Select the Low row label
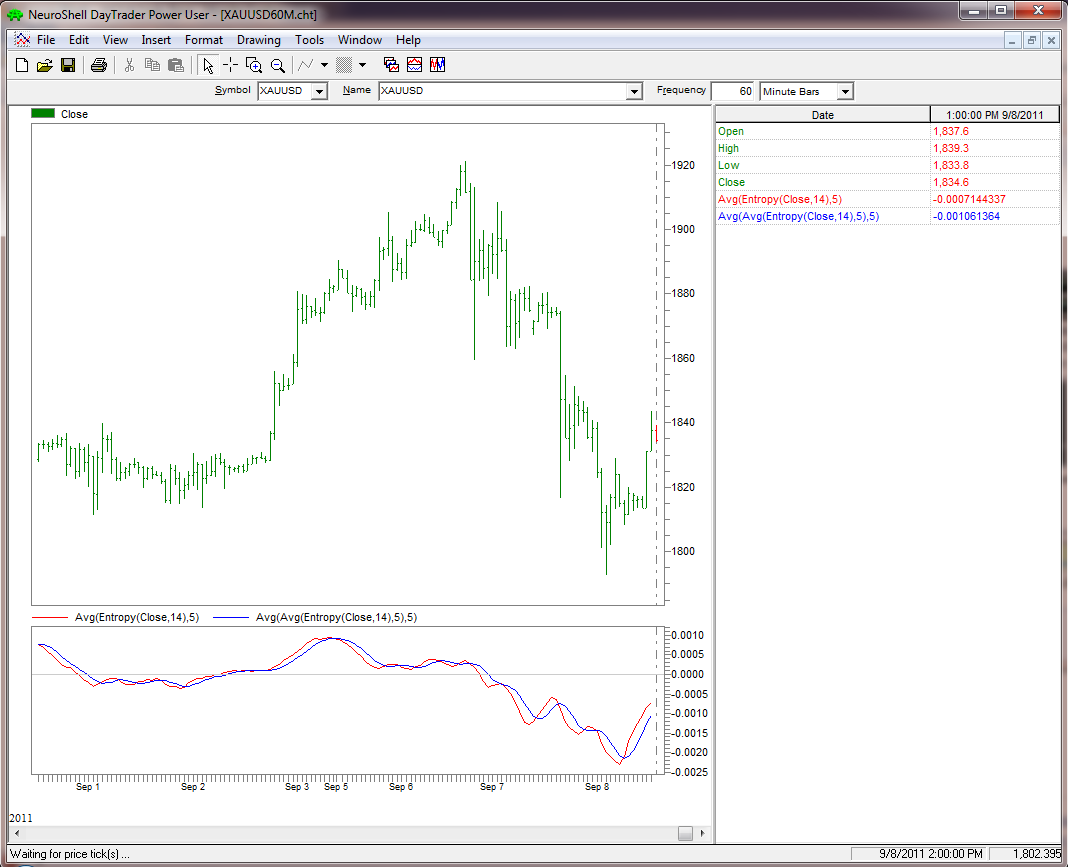This screenshot has width=1068, height=867. [728, 165]
